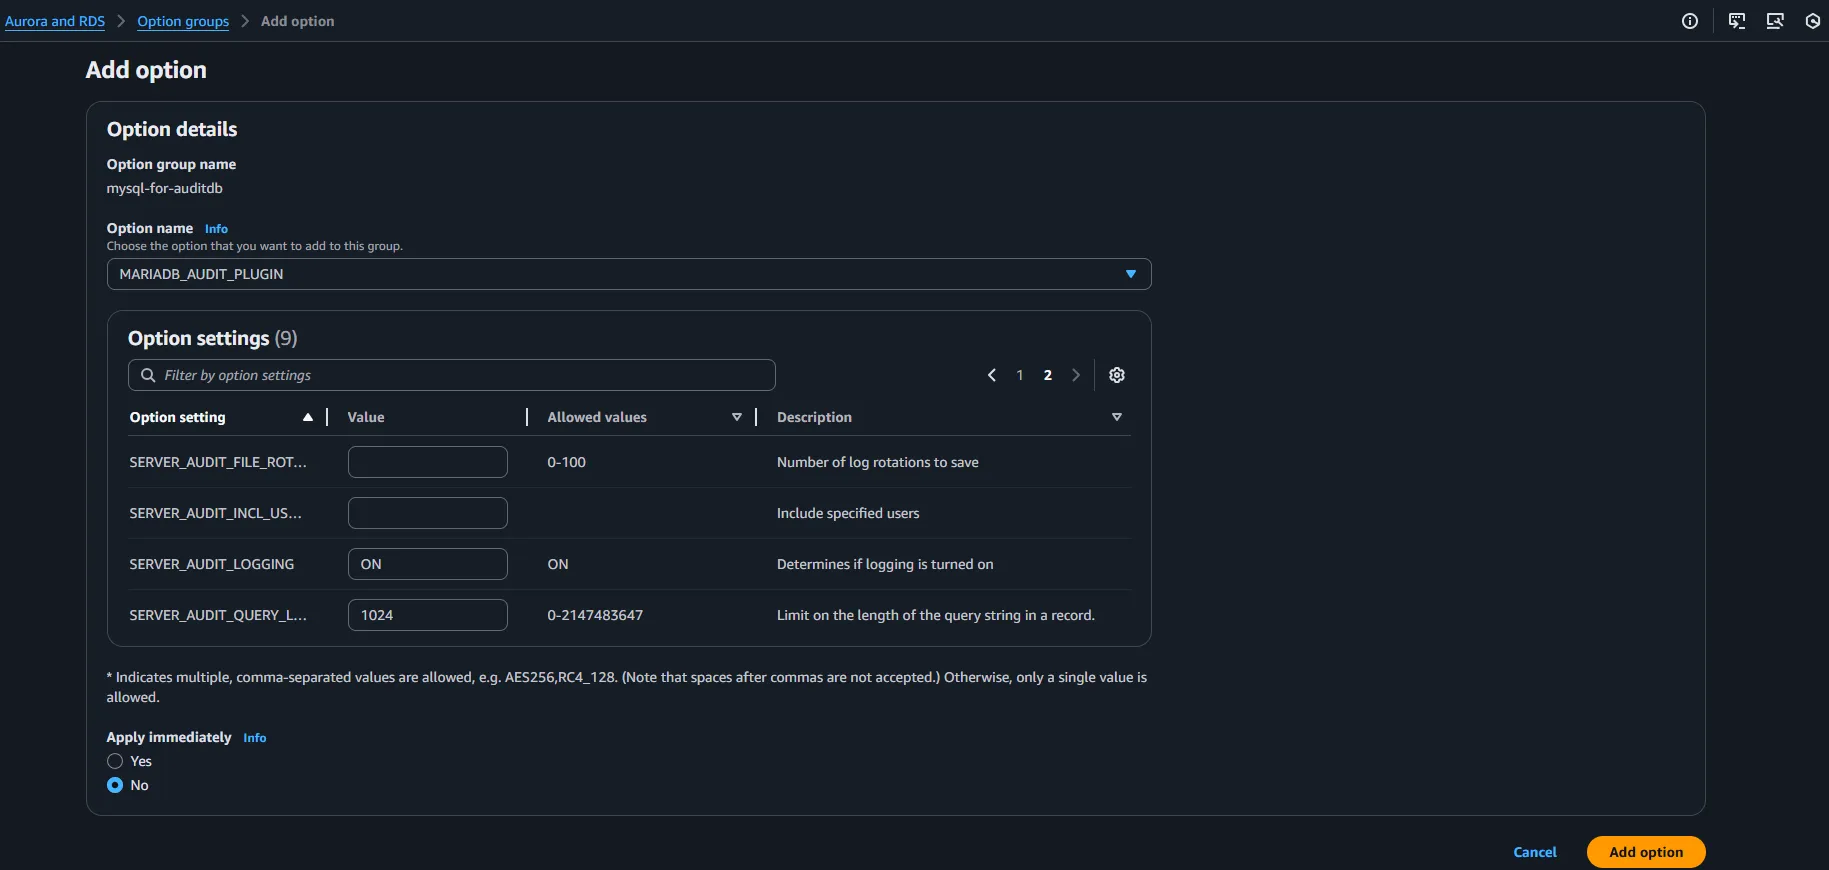Select Yes for Apply immediately
1829x870 pixels.
115,761
